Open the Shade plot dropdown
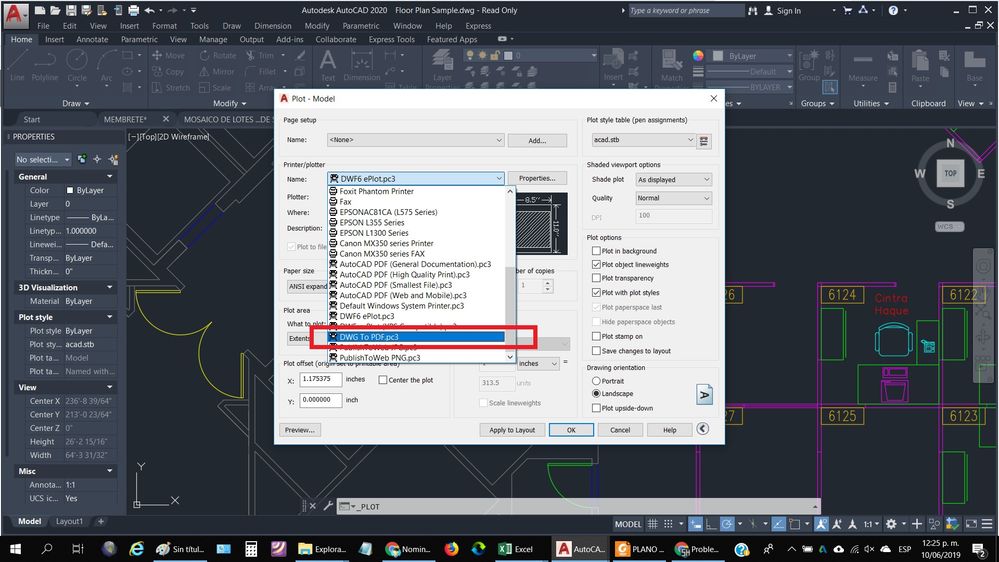This screenshot has height=562, width=999. pyautogui.click(x=673, y=180)
